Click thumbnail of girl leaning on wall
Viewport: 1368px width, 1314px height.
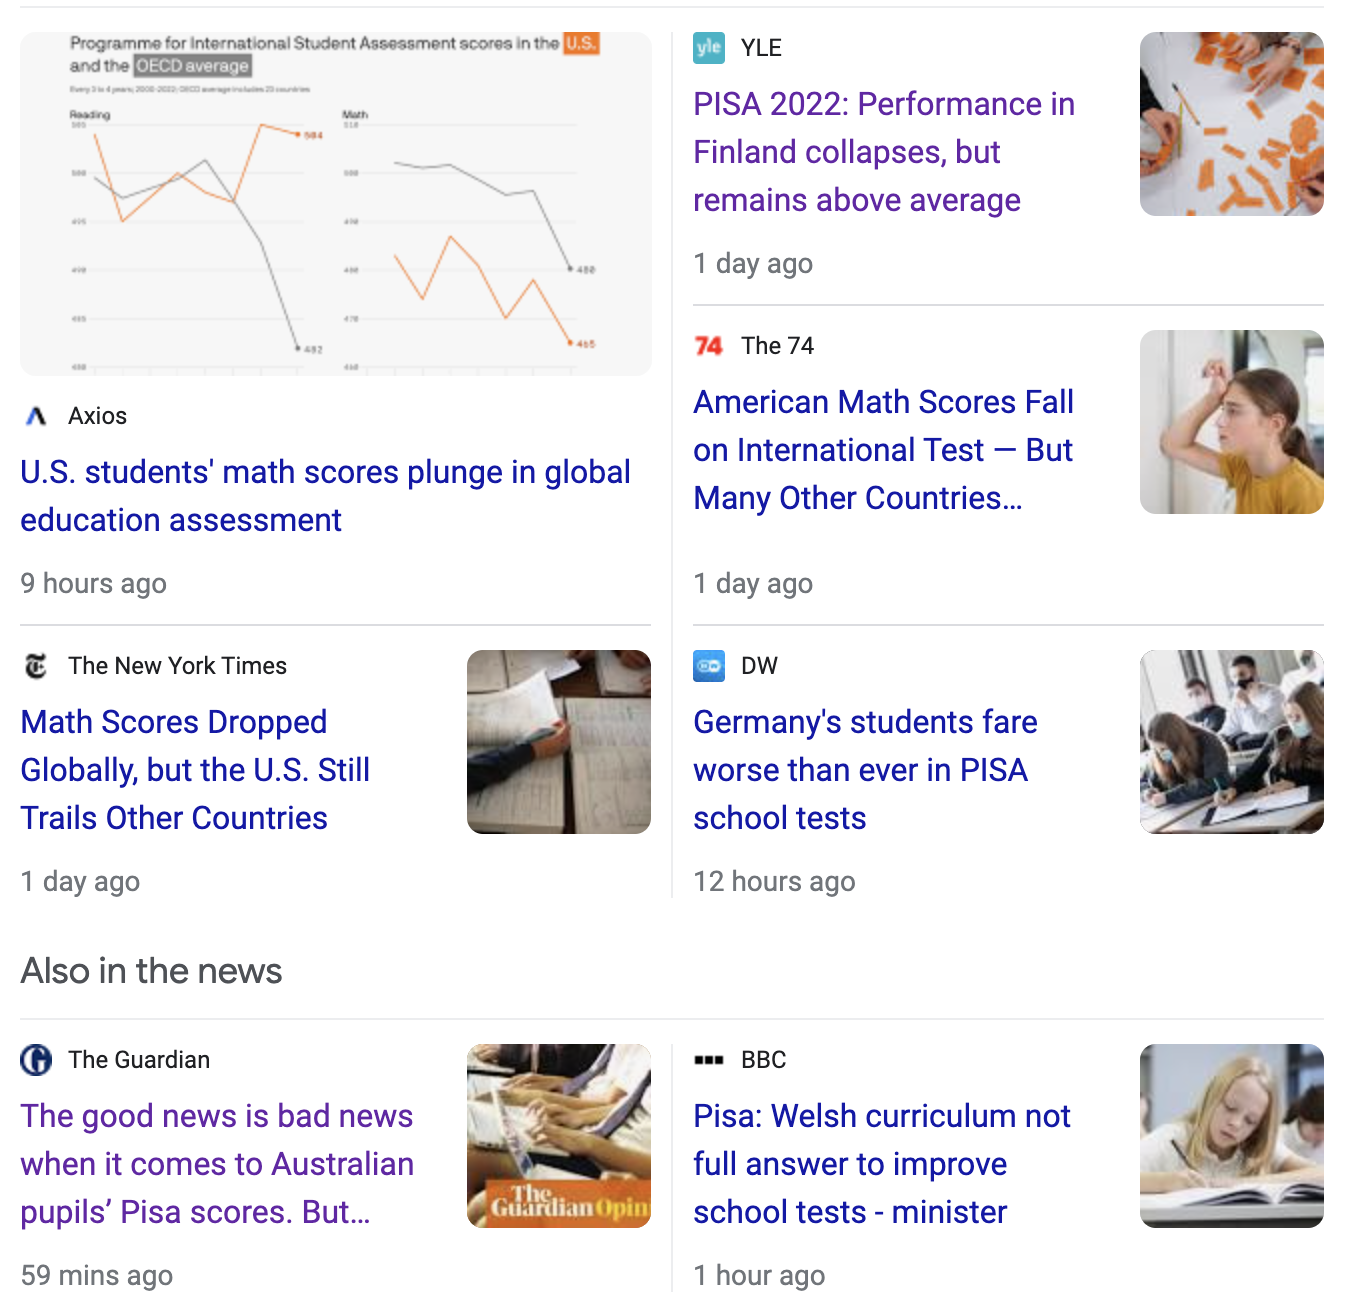tap(1231, 422)
